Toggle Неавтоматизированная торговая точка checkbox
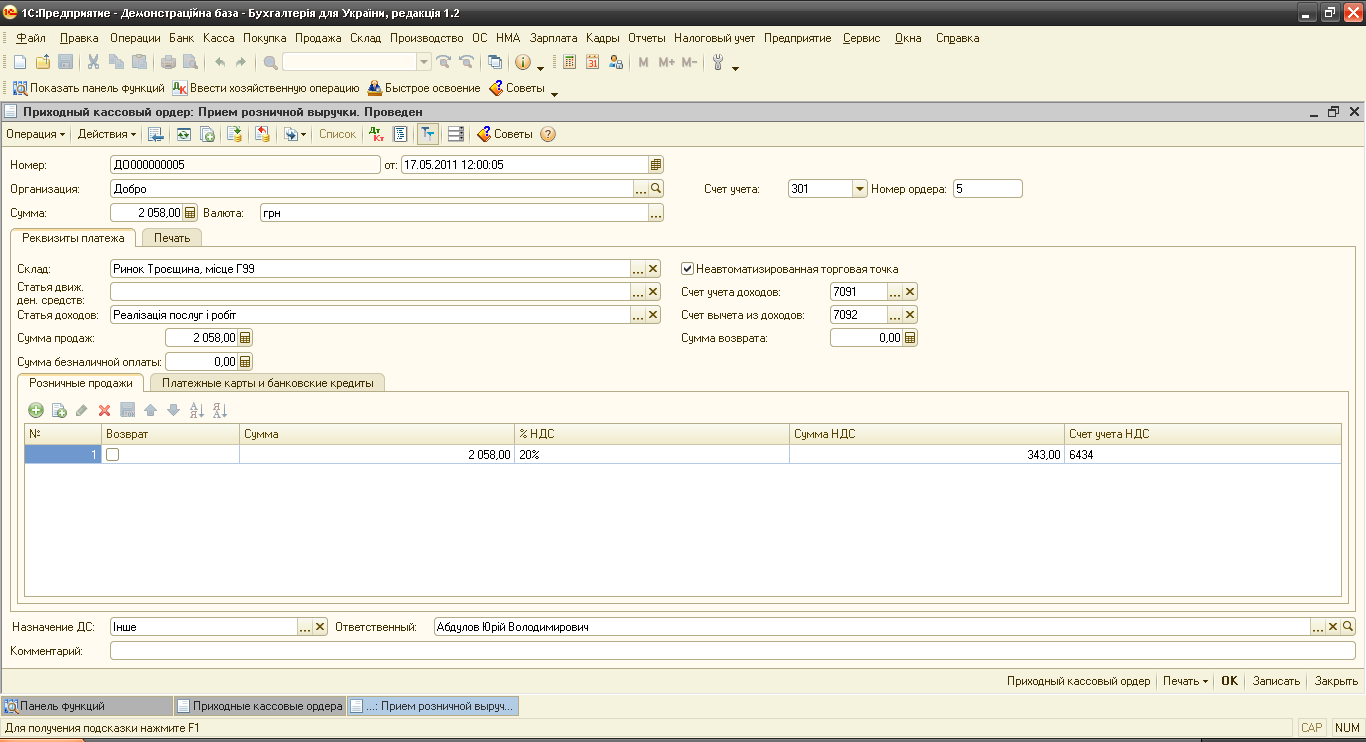The image size is (1366, 742). pos(687,269)
